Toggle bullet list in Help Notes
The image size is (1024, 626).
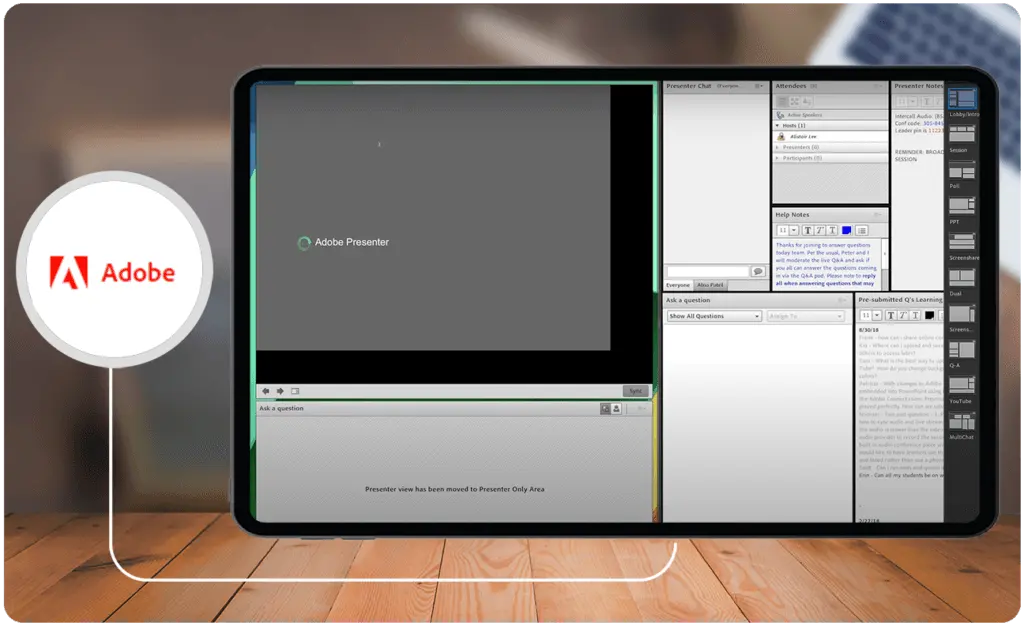(x=862, y=230)
